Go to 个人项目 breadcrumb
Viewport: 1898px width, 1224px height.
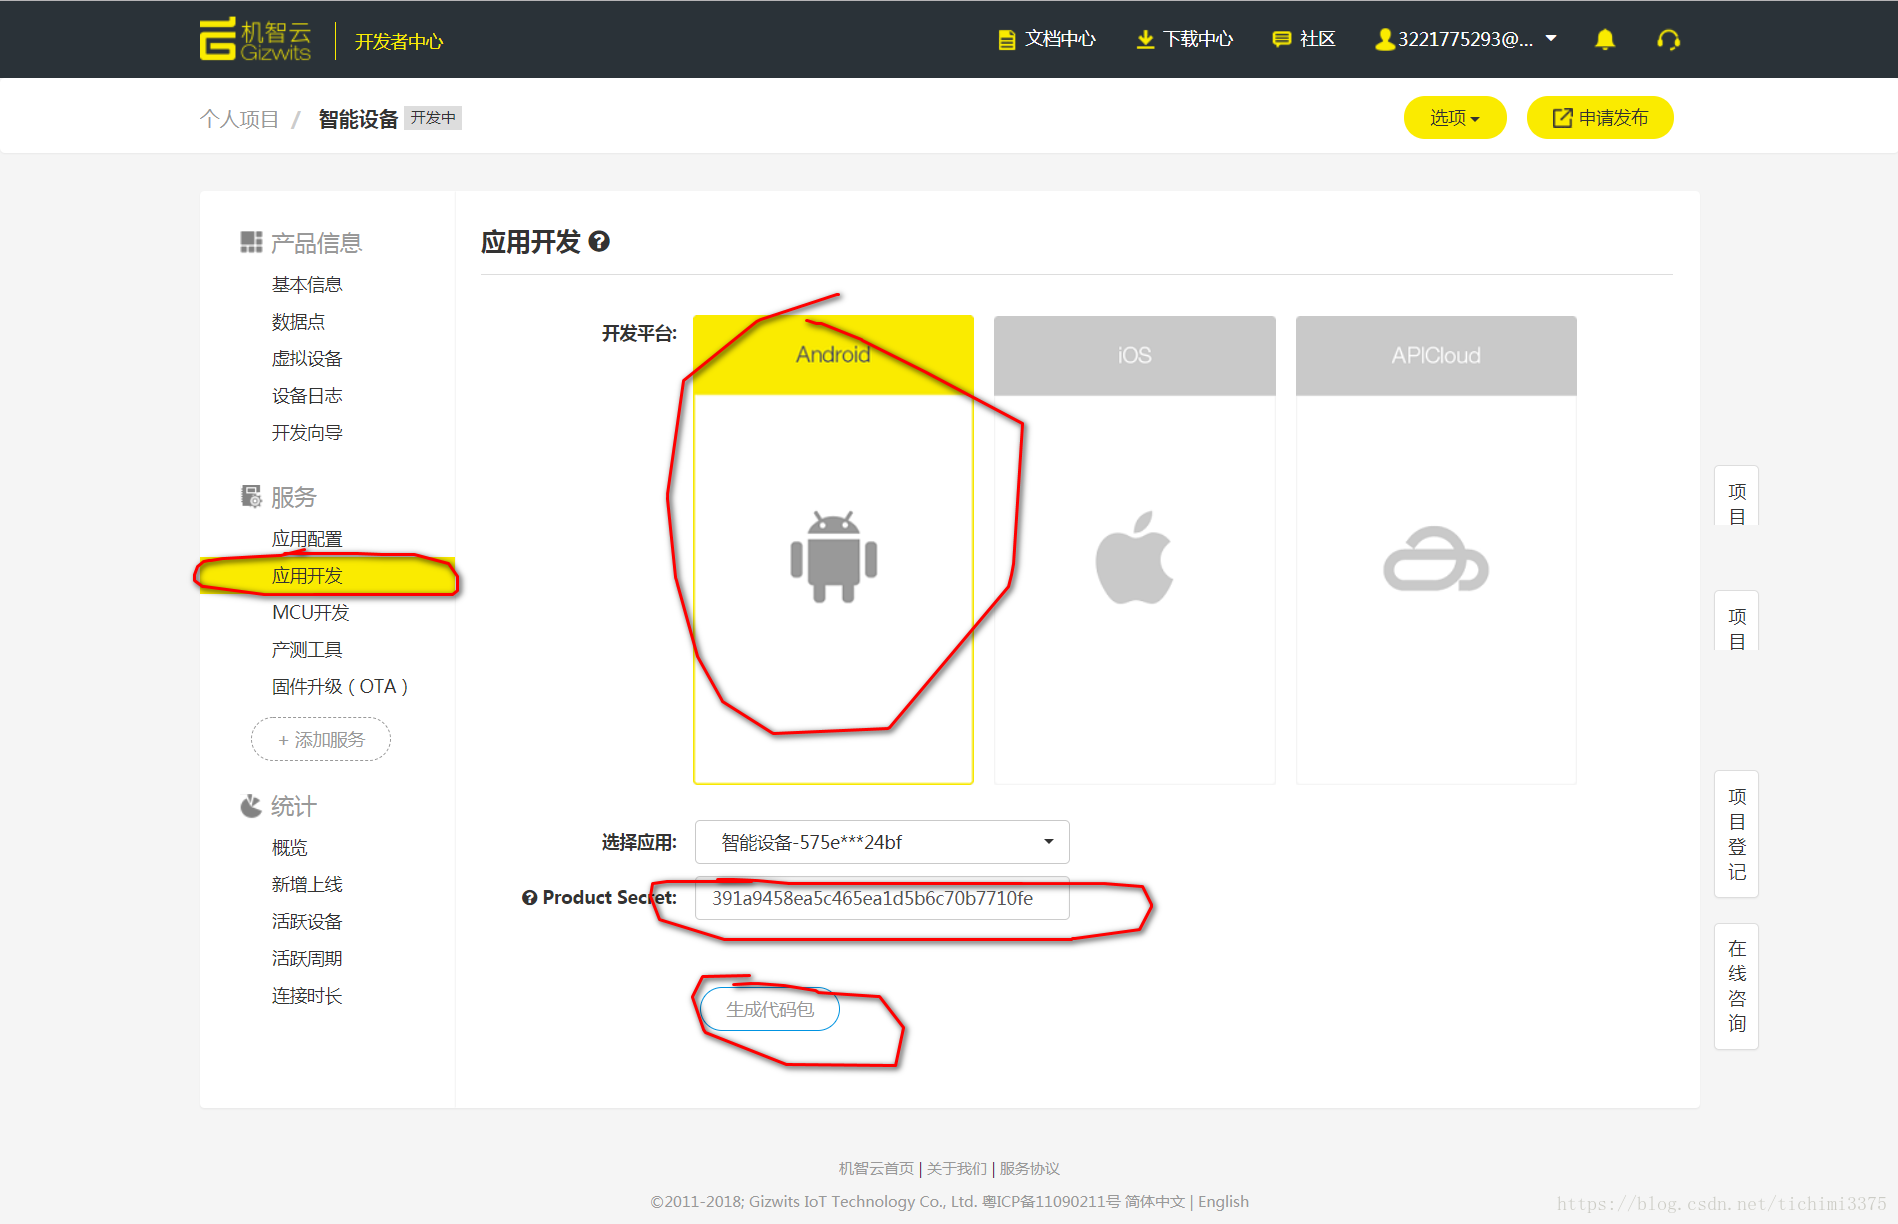239,119
